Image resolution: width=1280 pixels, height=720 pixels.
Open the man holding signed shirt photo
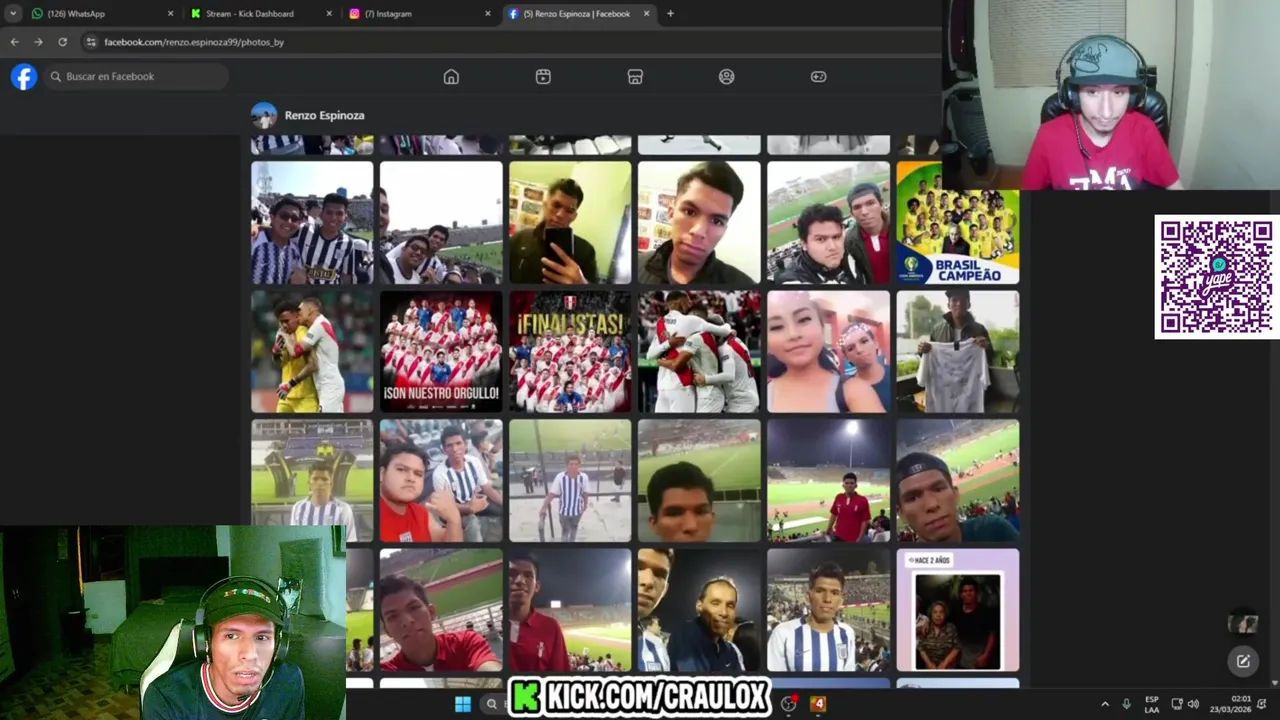click(x=958, y=352)
